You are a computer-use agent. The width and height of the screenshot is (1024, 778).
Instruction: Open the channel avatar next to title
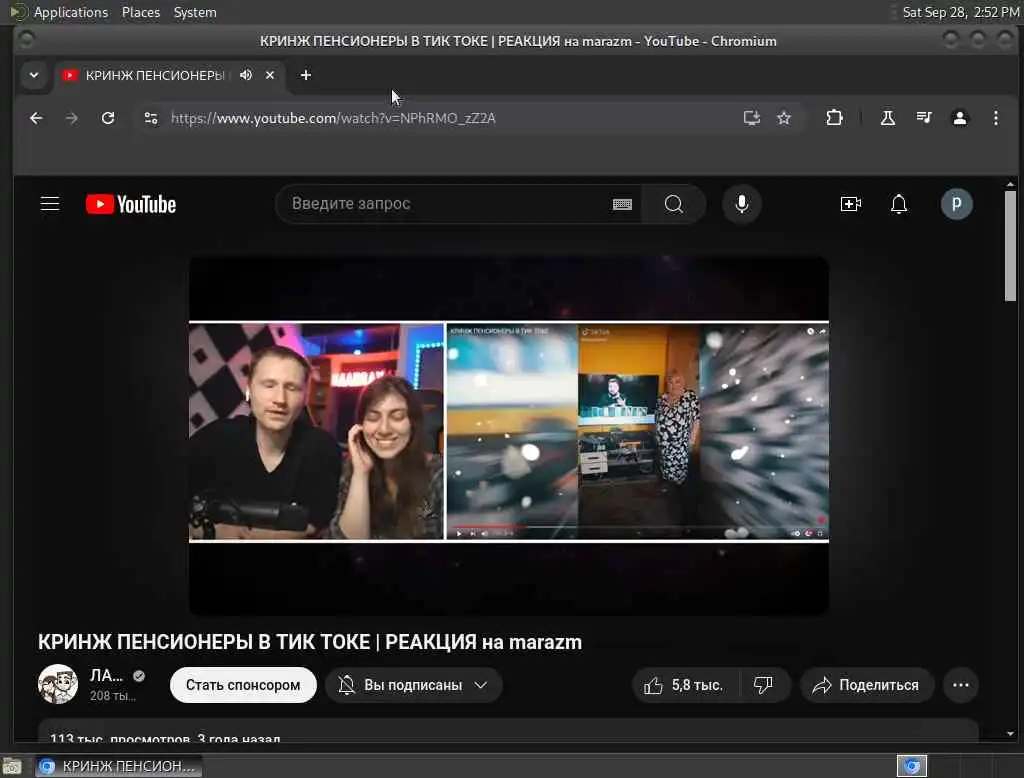pos(57,684)
